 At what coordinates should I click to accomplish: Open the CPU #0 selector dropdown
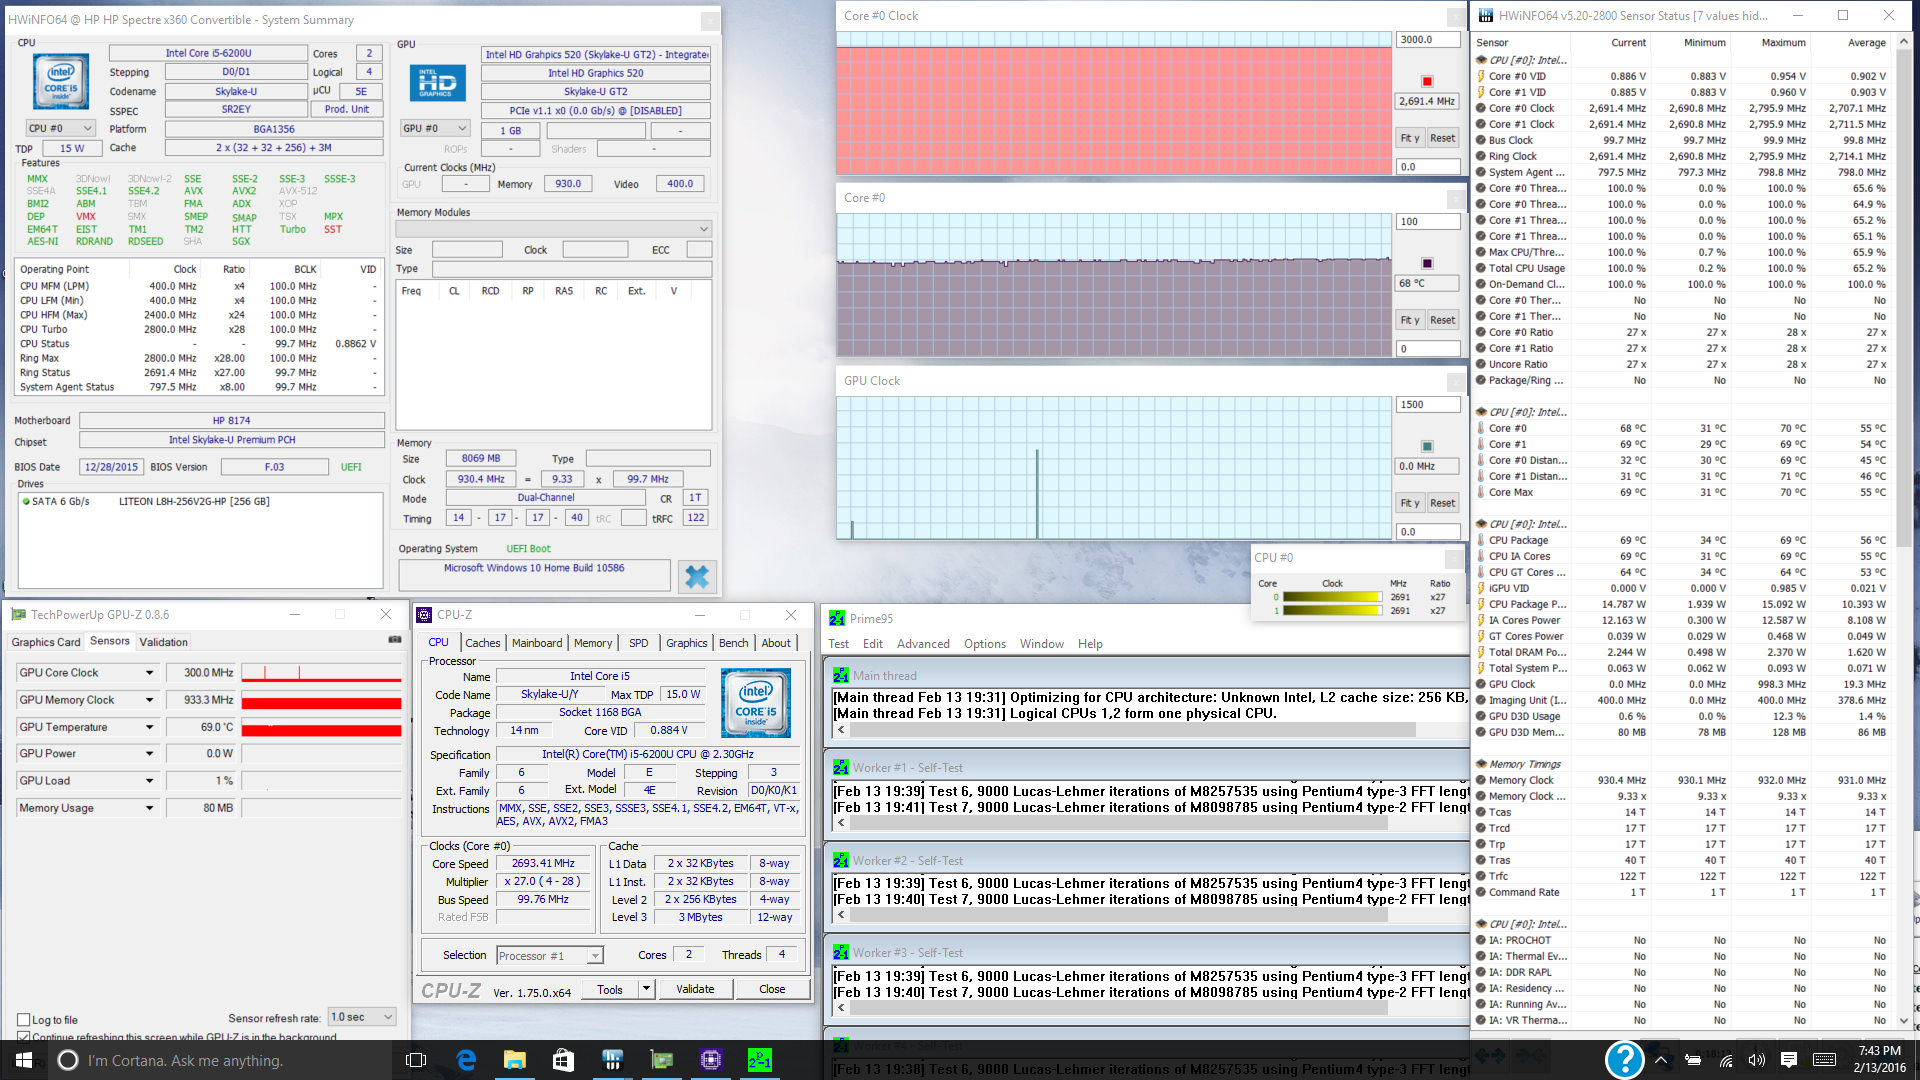tap(60, 128)
